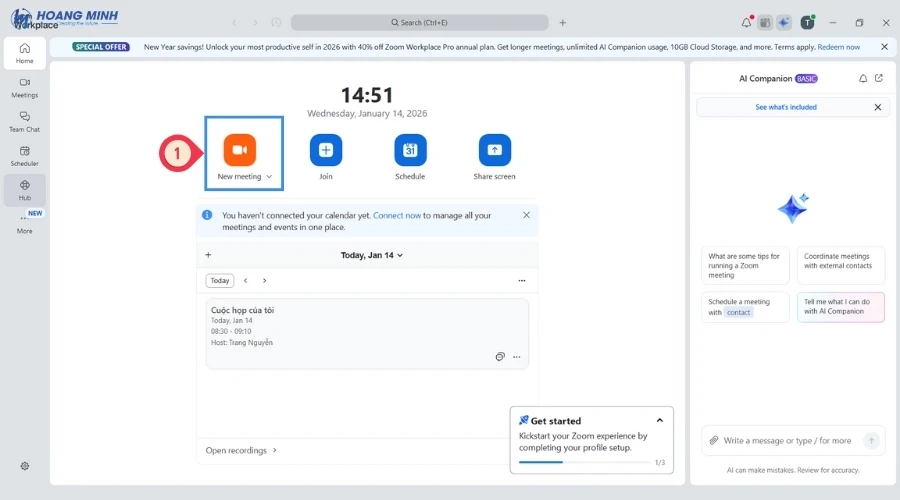
Task: Click the Join meeting icon
Action: 325,150
